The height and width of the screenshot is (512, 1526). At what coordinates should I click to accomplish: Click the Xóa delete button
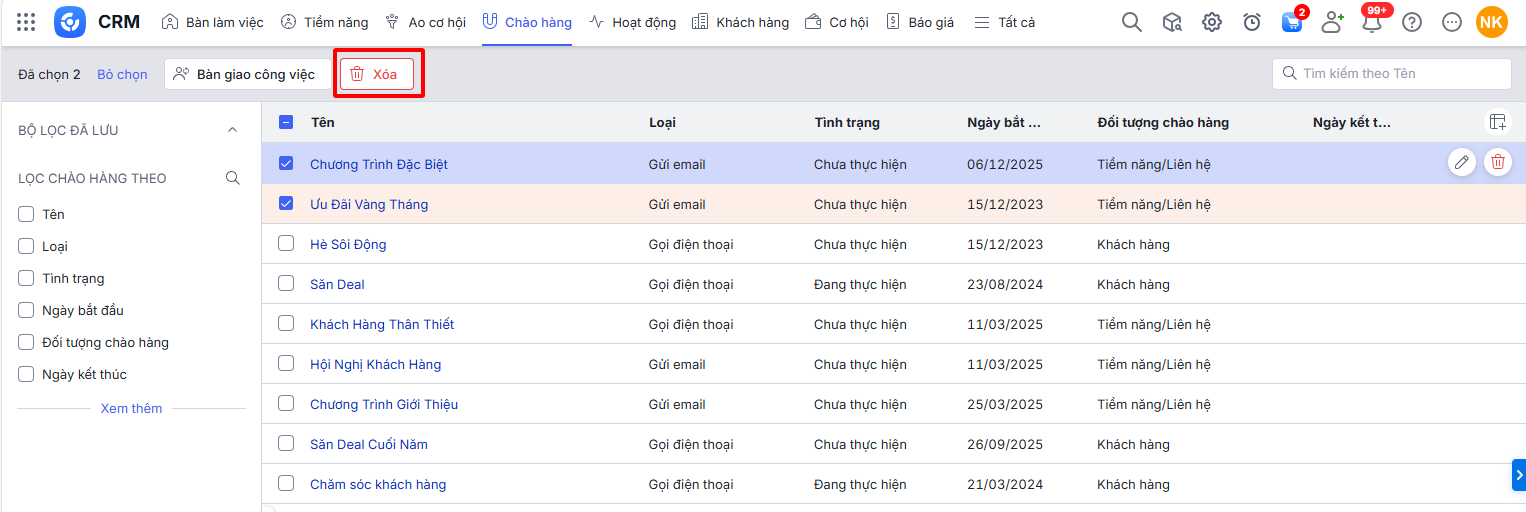[377, 74]
